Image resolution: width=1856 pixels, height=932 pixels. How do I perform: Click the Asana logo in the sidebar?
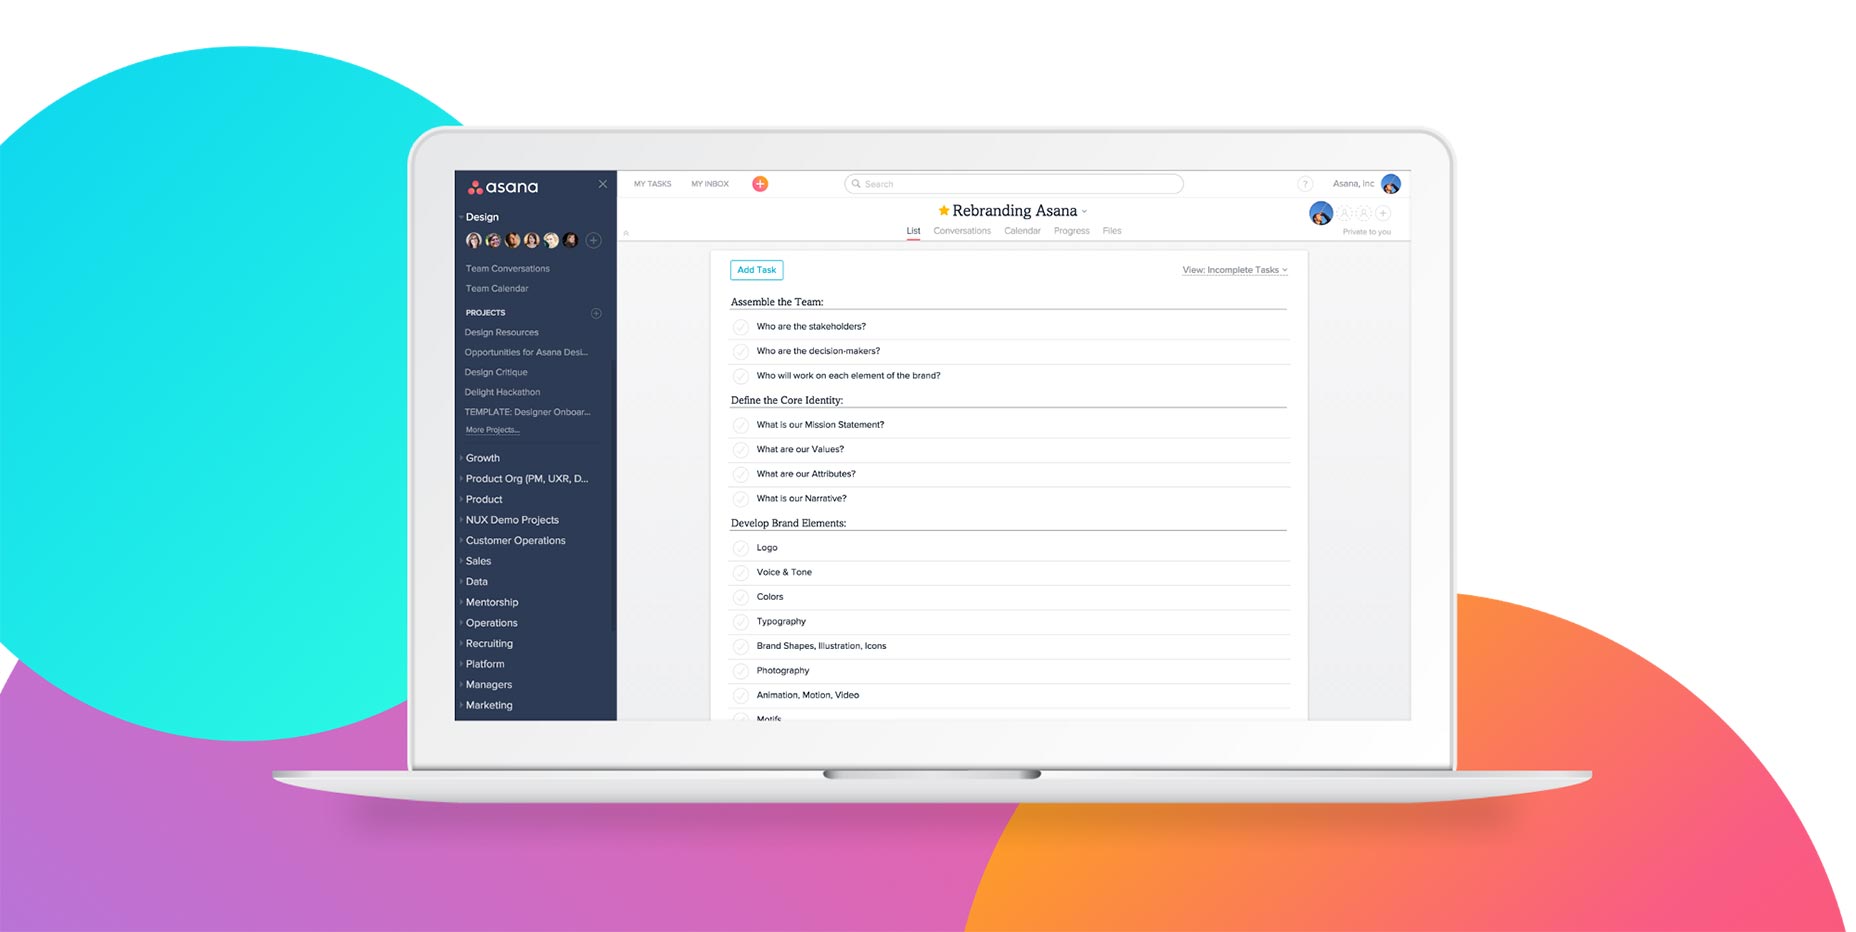[503, 187]
